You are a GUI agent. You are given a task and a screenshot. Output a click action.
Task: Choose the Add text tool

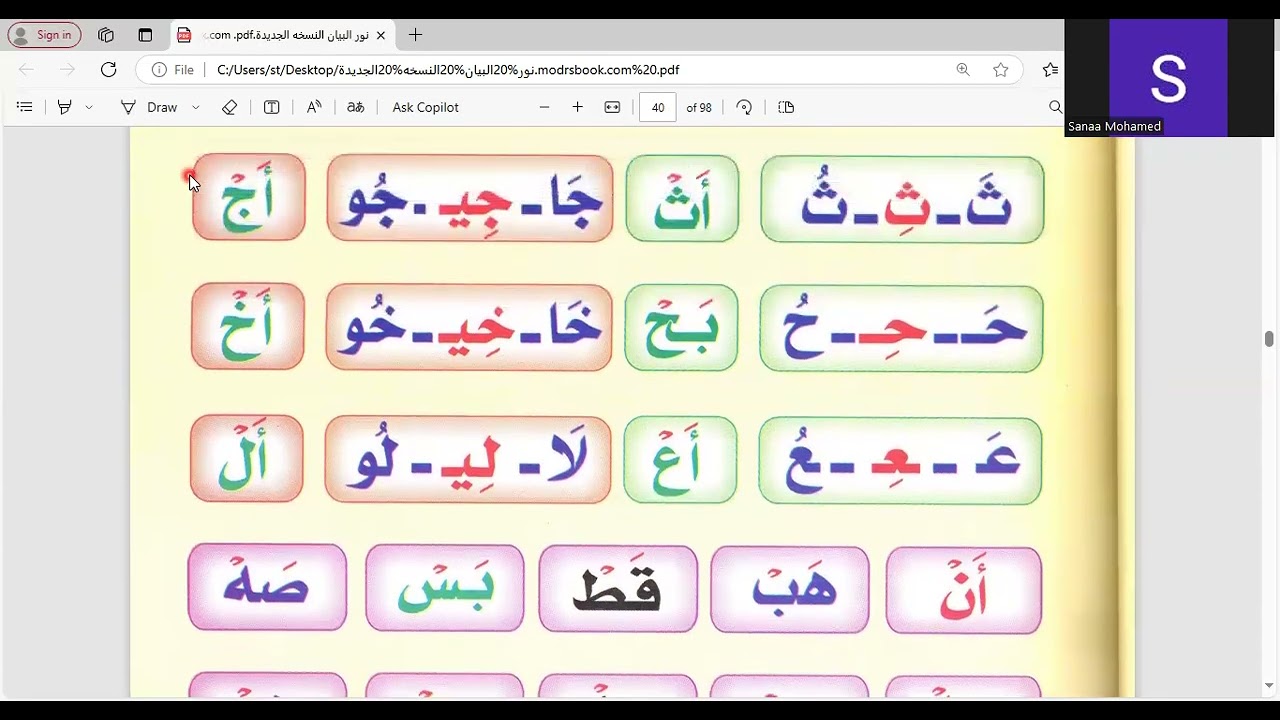[x=271, y=107]
